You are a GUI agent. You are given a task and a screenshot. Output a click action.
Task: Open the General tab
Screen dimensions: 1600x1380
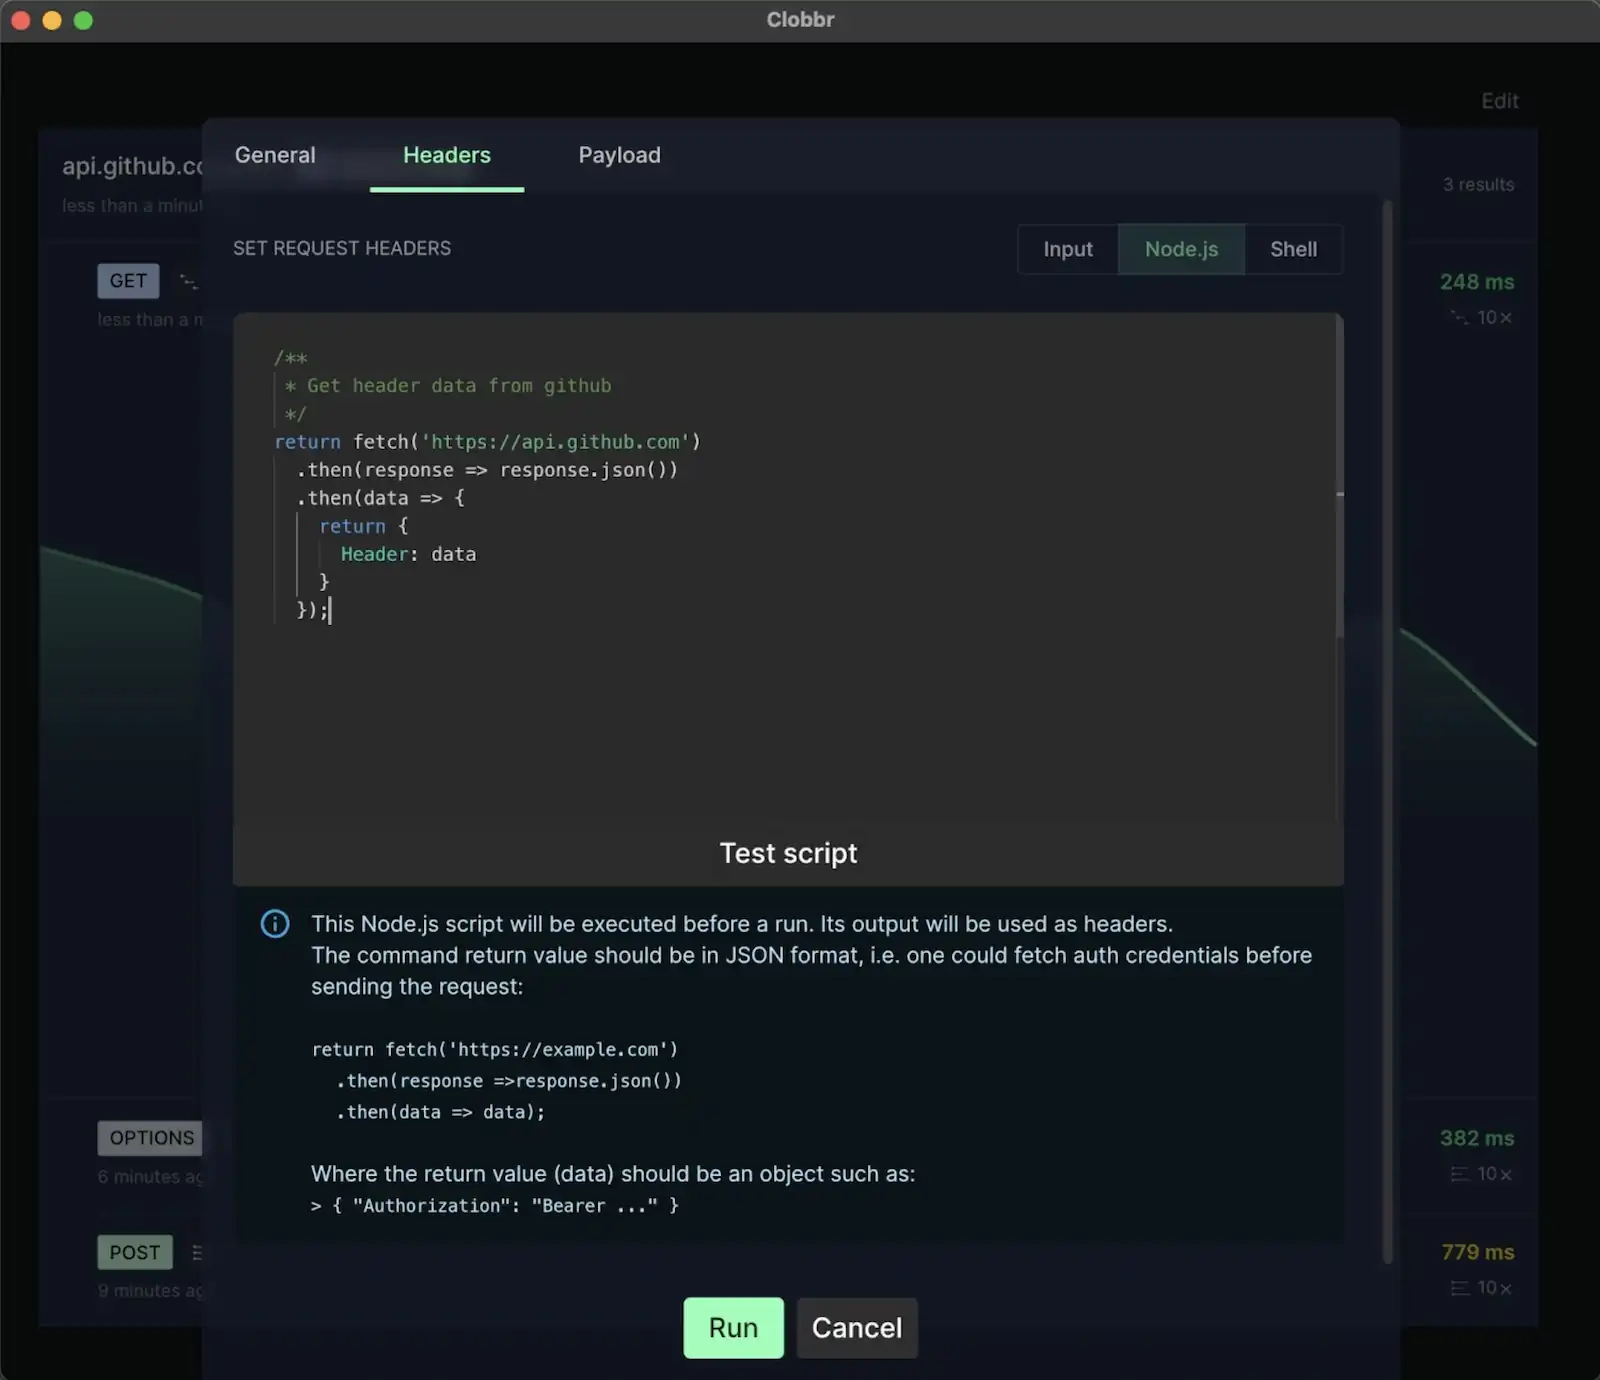tap(275, 155)
